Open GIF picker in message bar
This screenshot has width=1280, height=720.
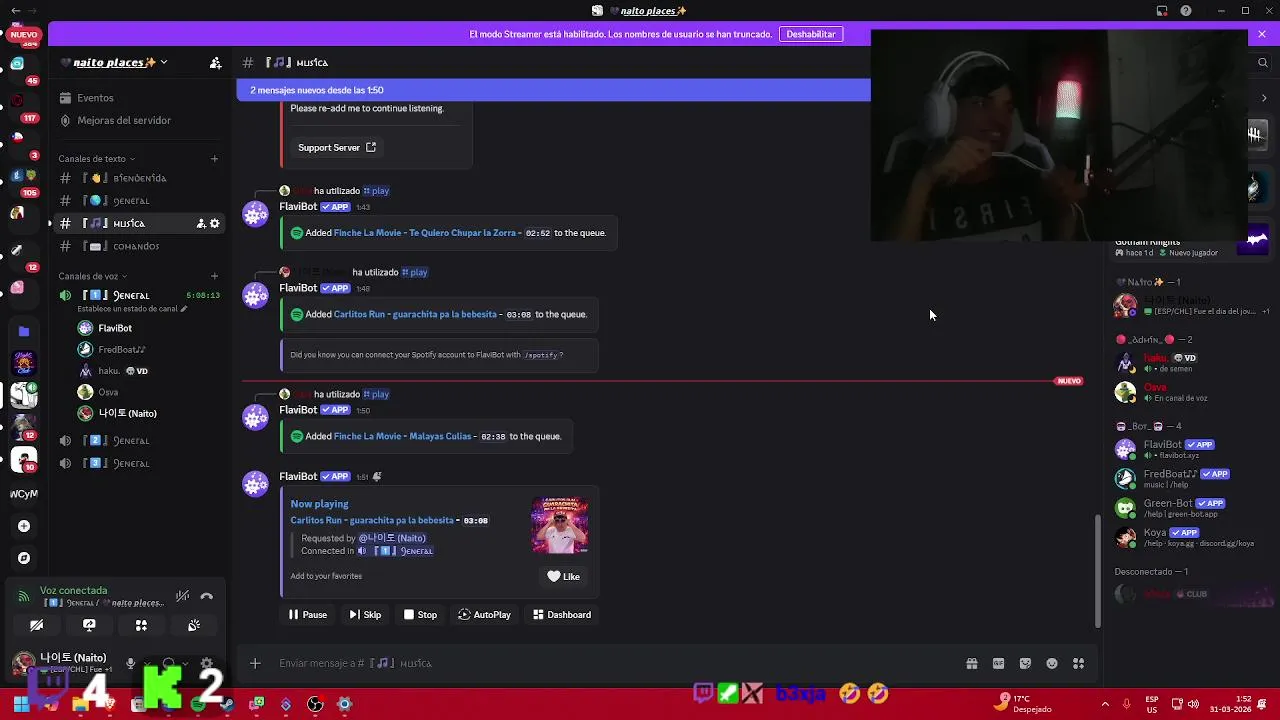pos(998,663)
